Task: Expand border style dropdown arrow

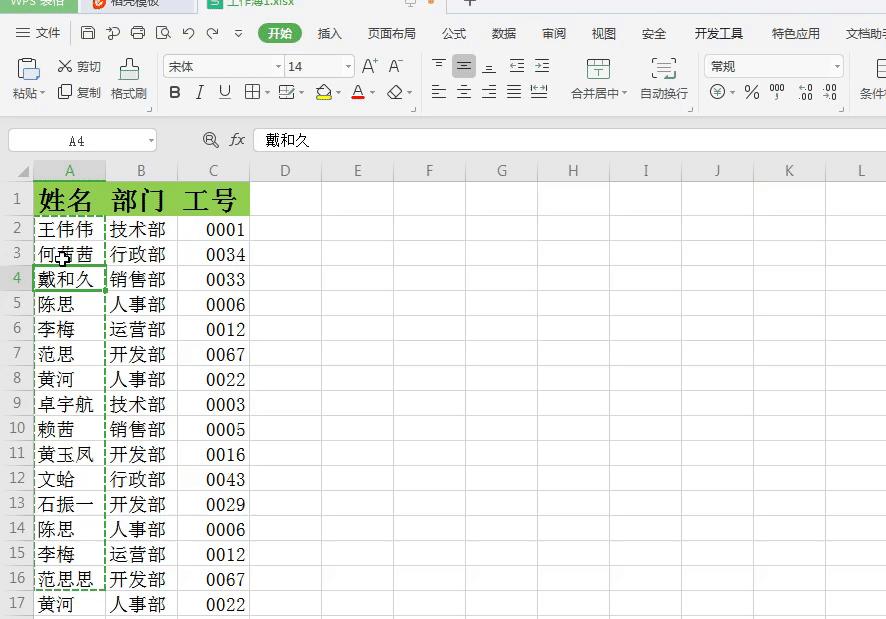Action: pos(267,92)
